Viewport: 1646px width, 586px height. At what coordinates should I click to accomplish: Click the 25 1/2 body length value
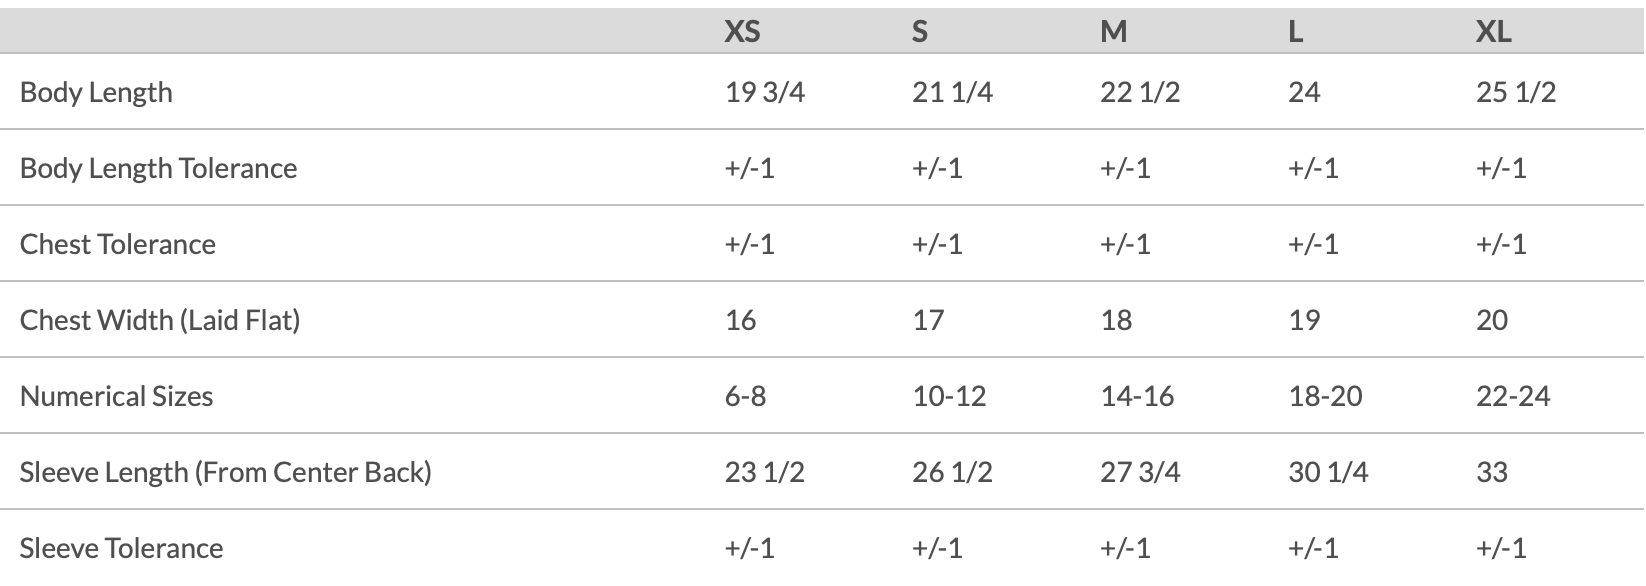[1516, 92]
